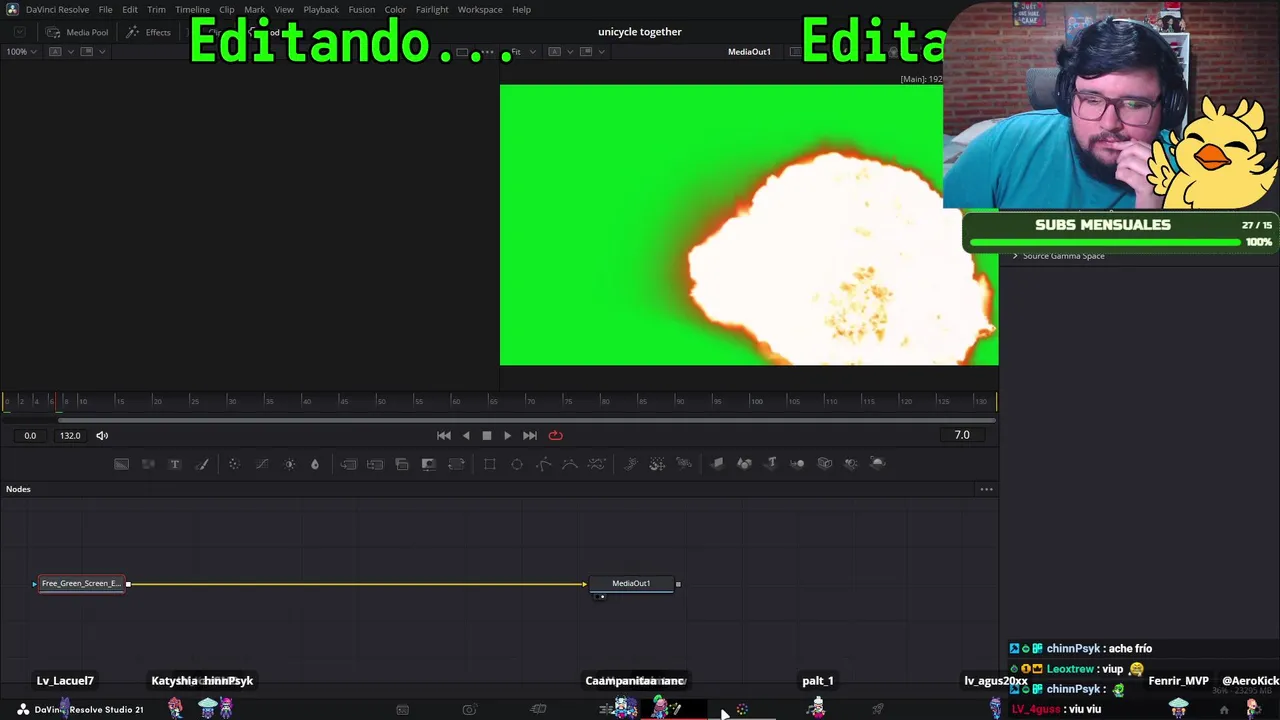This screenshot has height=720, width=1280.
Task: Add a FastNoise node from toolbar
Action: pos(148,463)
